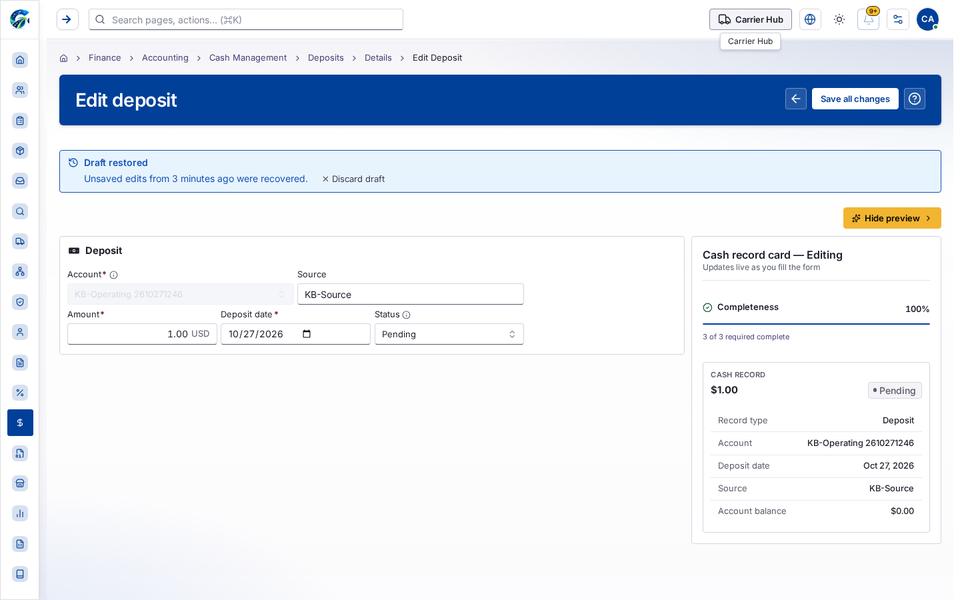Open the package box sidebar icon

pyautogui.click(x=20, y=151)
